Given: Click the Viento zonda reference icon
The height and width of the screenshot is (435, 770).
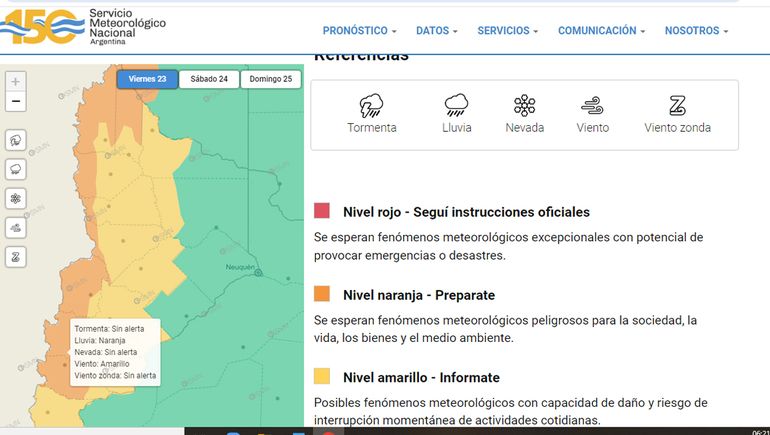Looking at the screenshot, I should pyautogui.click(x=677, y=106).
